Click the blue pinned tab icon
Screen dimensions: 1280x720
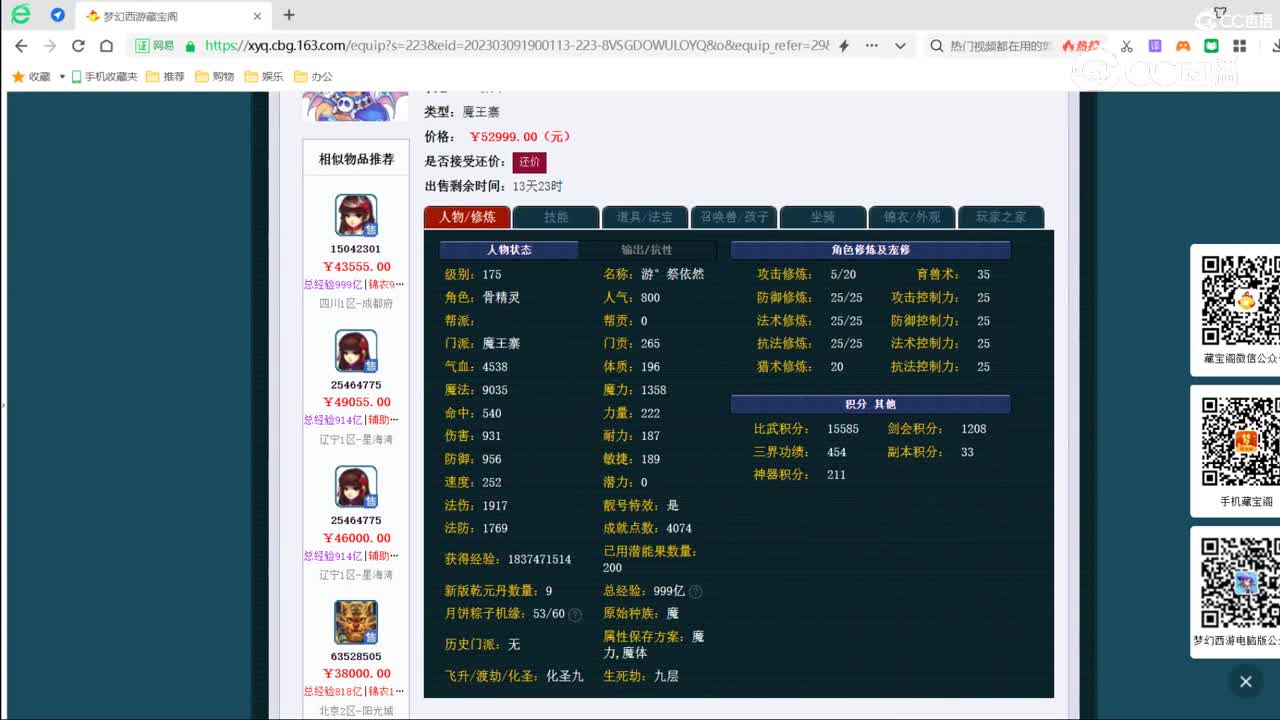58,15
